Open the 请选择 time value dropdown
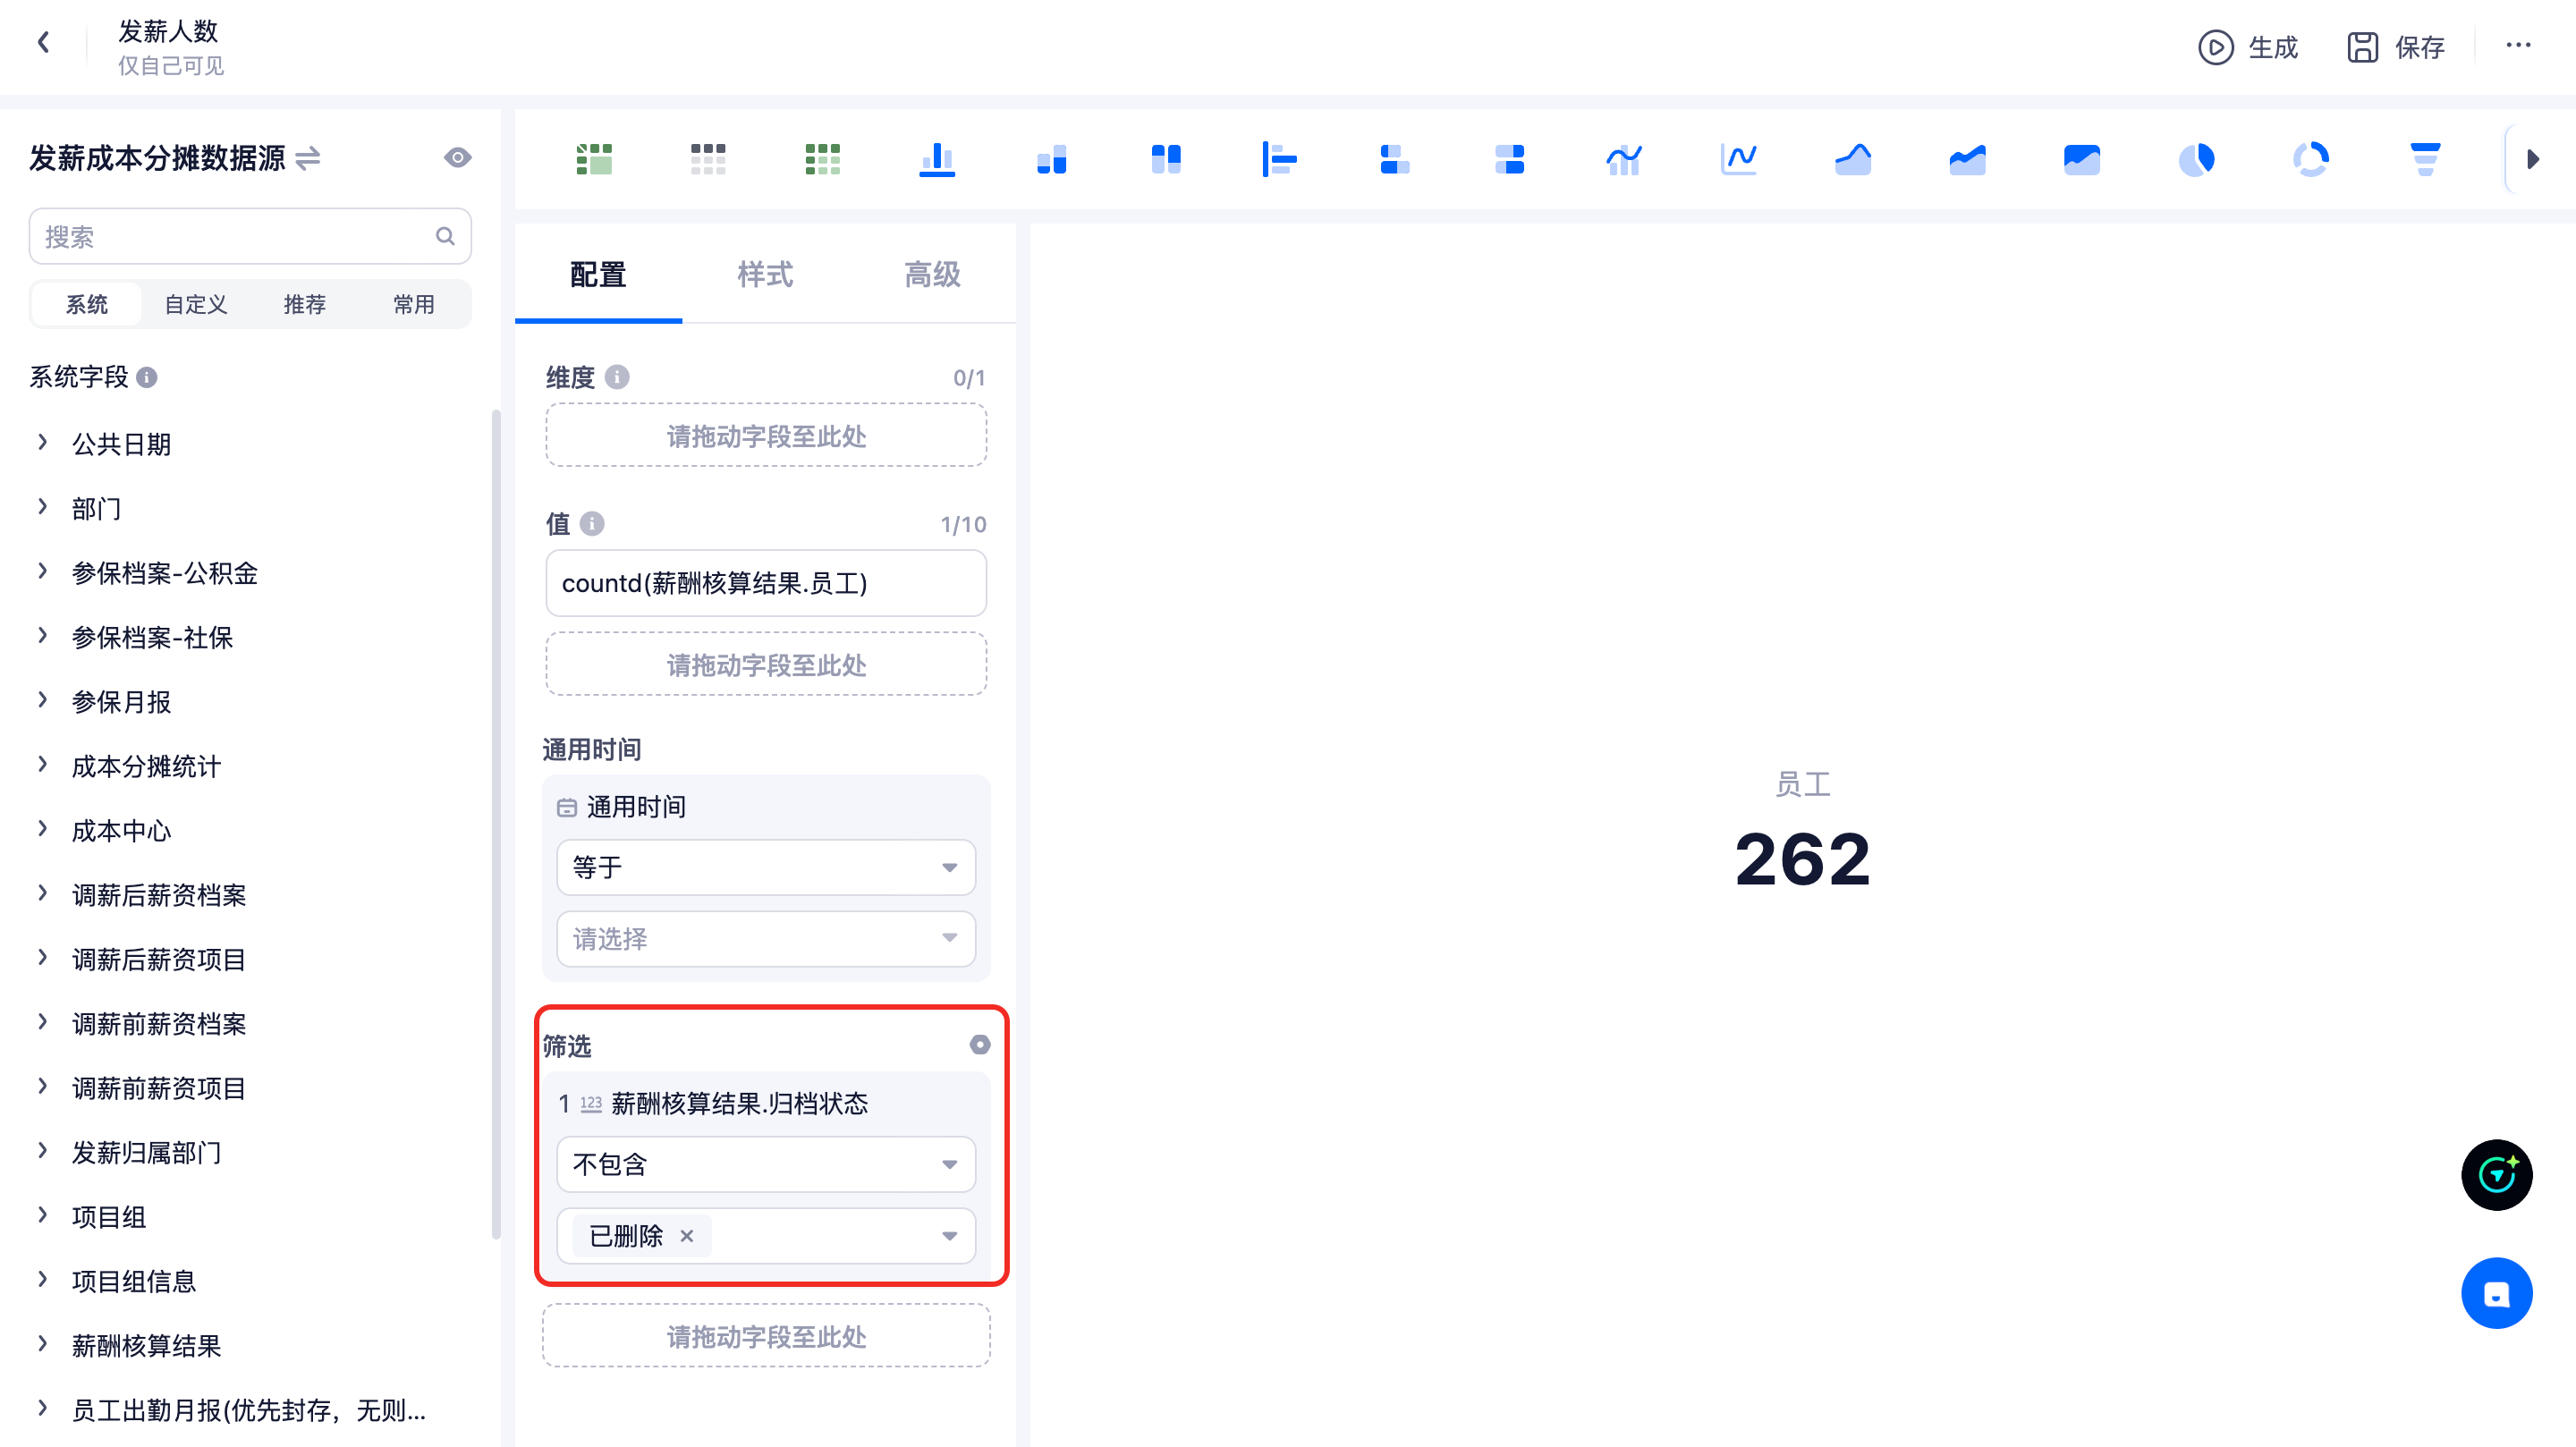Viewport: 2576px width, 1447px height. point(766,938)
